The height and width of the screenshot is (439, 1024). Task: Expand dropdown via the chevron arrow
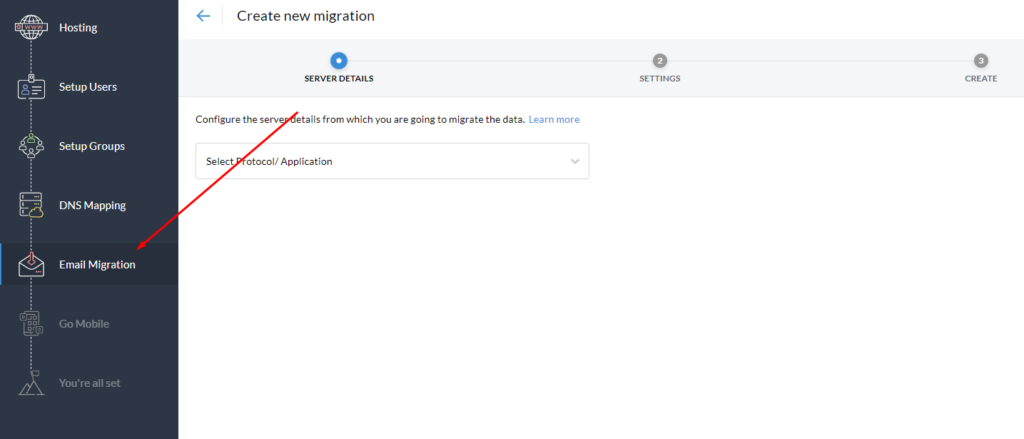[575, 161]
